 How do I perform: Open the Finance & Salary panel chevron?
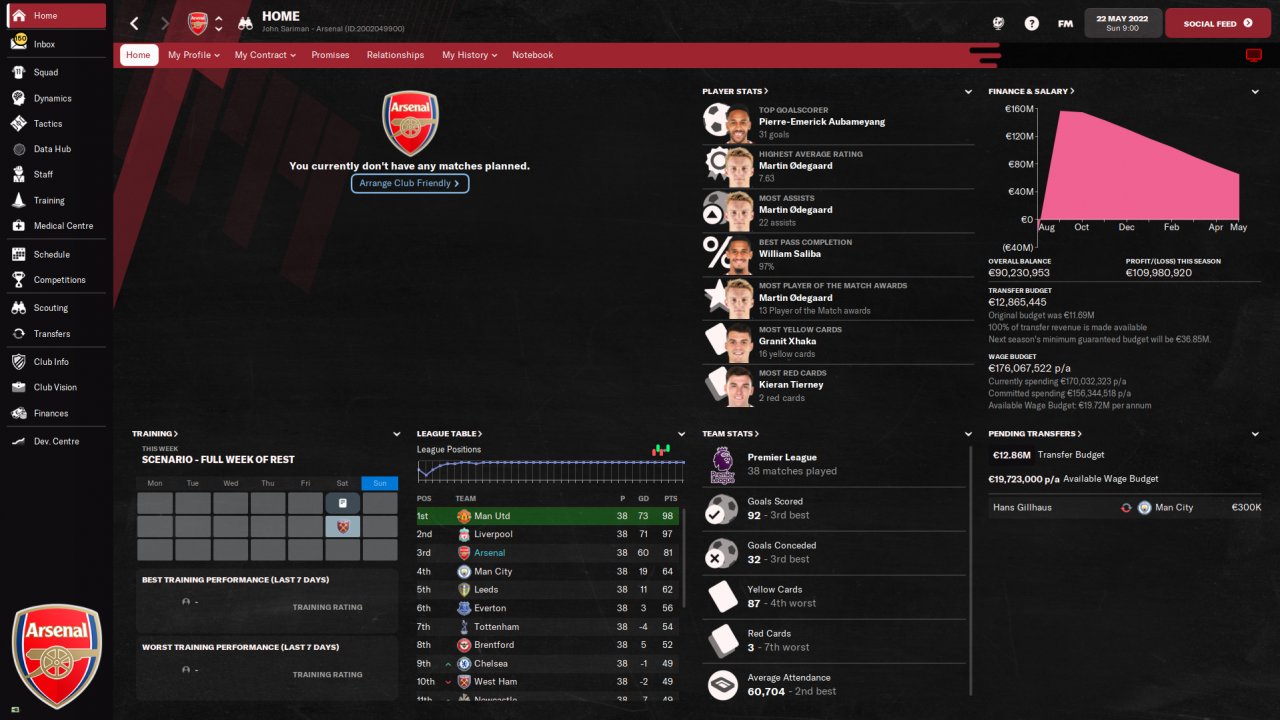[x=1255, y=92]
